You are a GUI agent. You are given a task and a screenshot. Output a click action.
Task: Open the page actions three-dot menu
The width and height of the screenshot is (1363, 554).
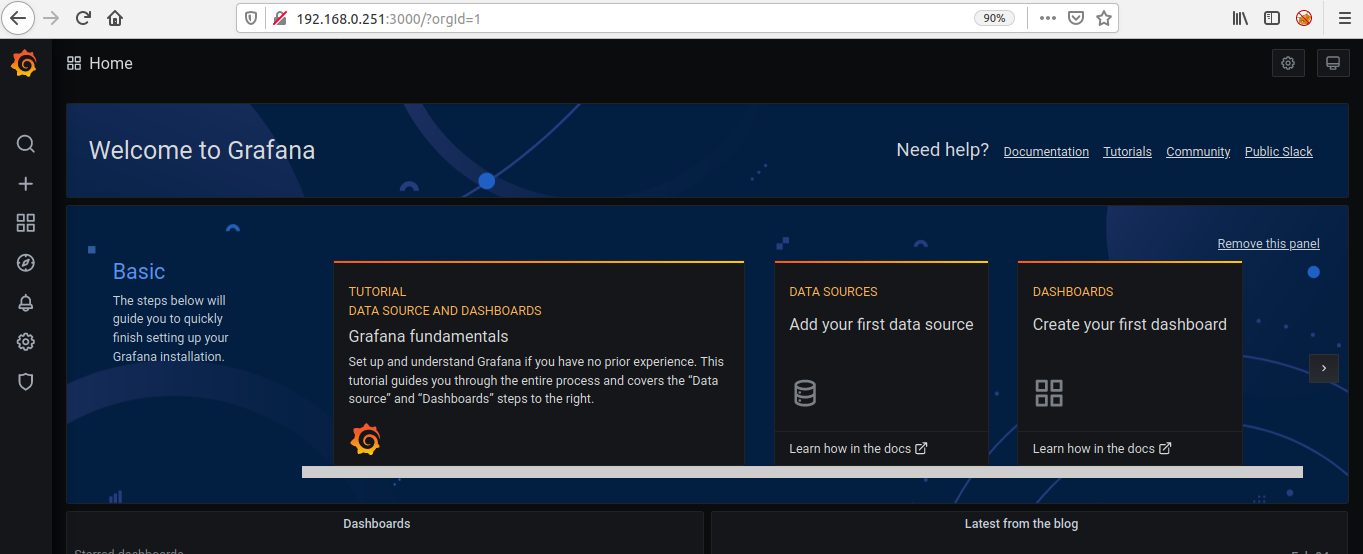(1047, 18)
